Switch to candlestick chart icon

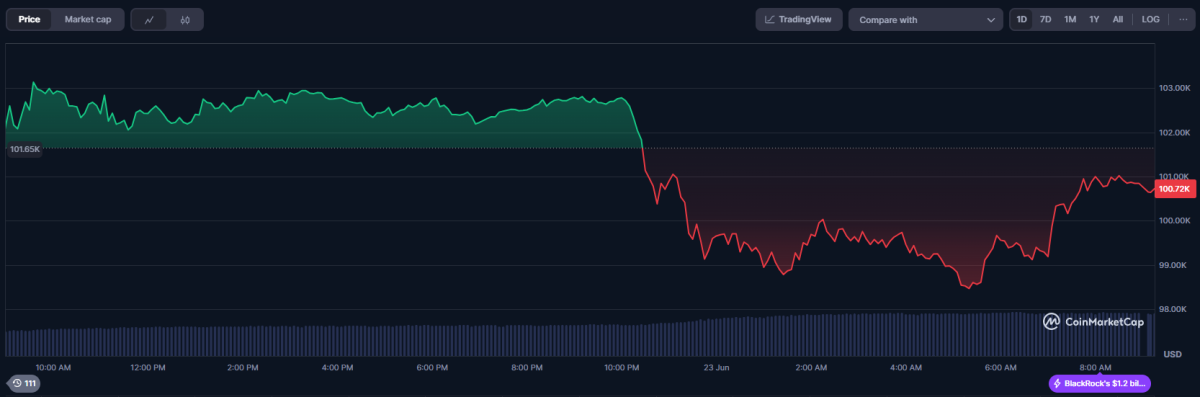[x=186, y=19]
